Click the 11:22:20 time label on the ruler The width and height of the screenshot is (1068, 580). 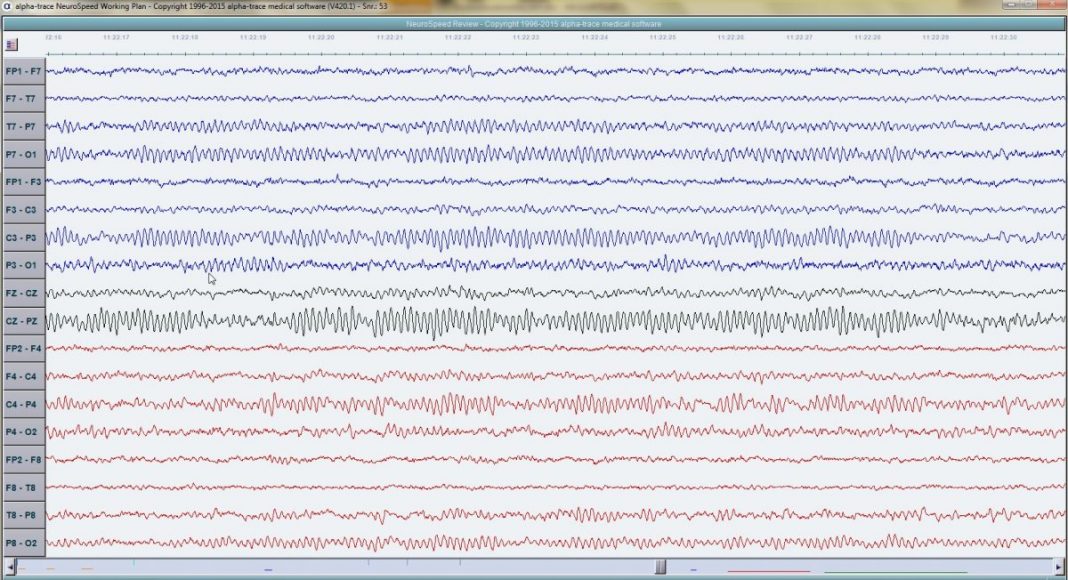[x=321, y=37]
